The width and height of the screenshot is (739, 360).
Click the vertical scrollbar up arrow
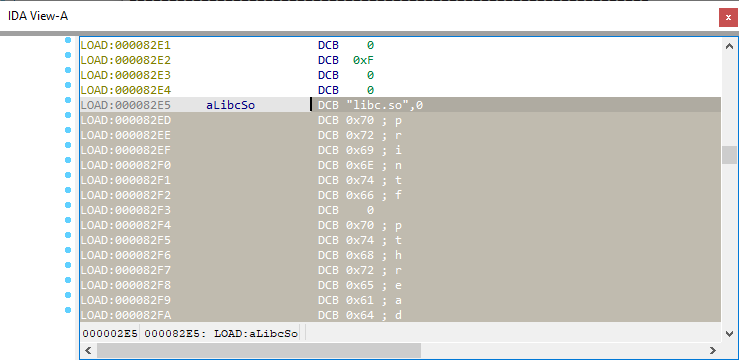click(729, 46)
